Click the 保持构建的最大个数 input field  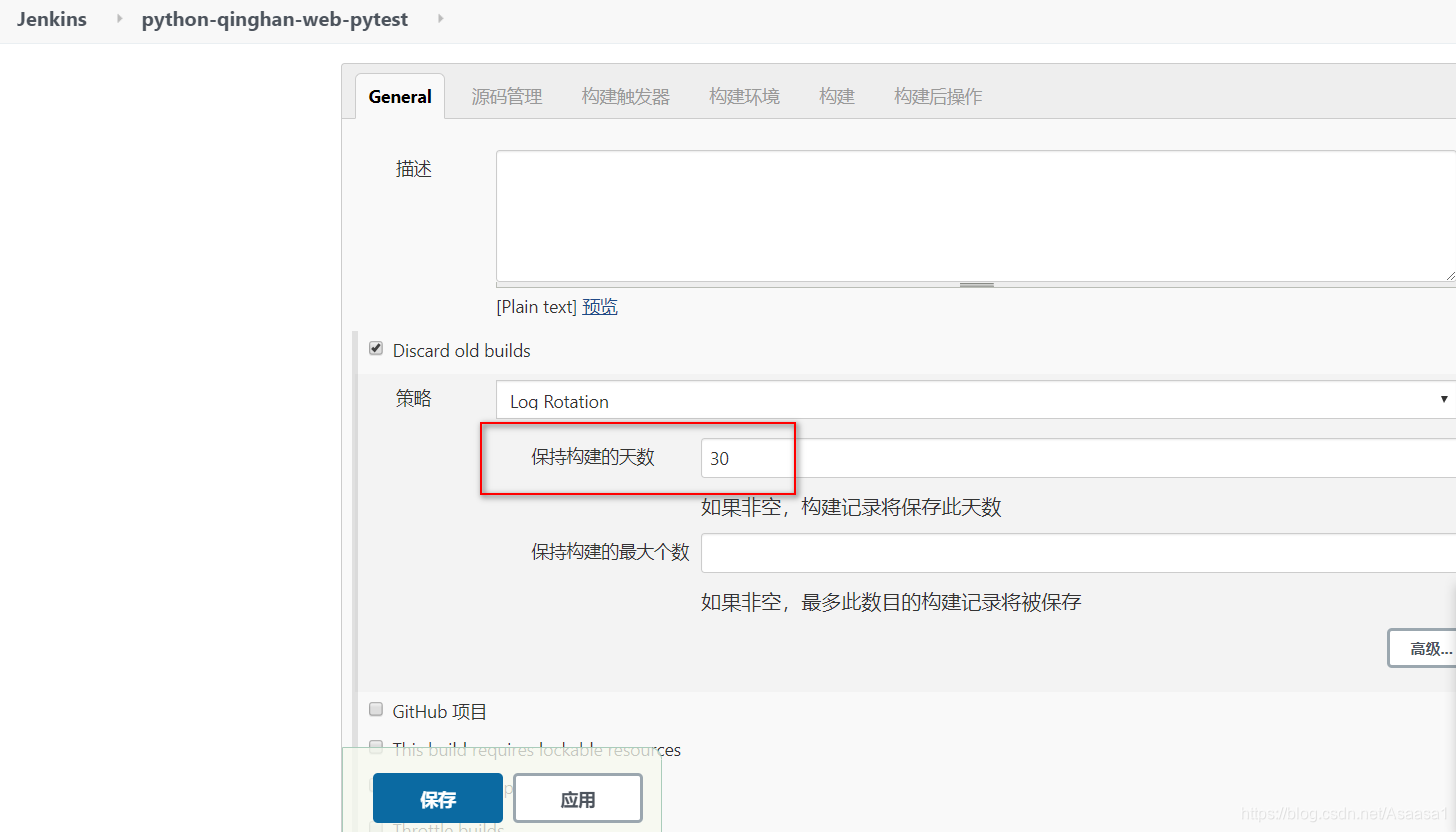[x=1078, y=553]
